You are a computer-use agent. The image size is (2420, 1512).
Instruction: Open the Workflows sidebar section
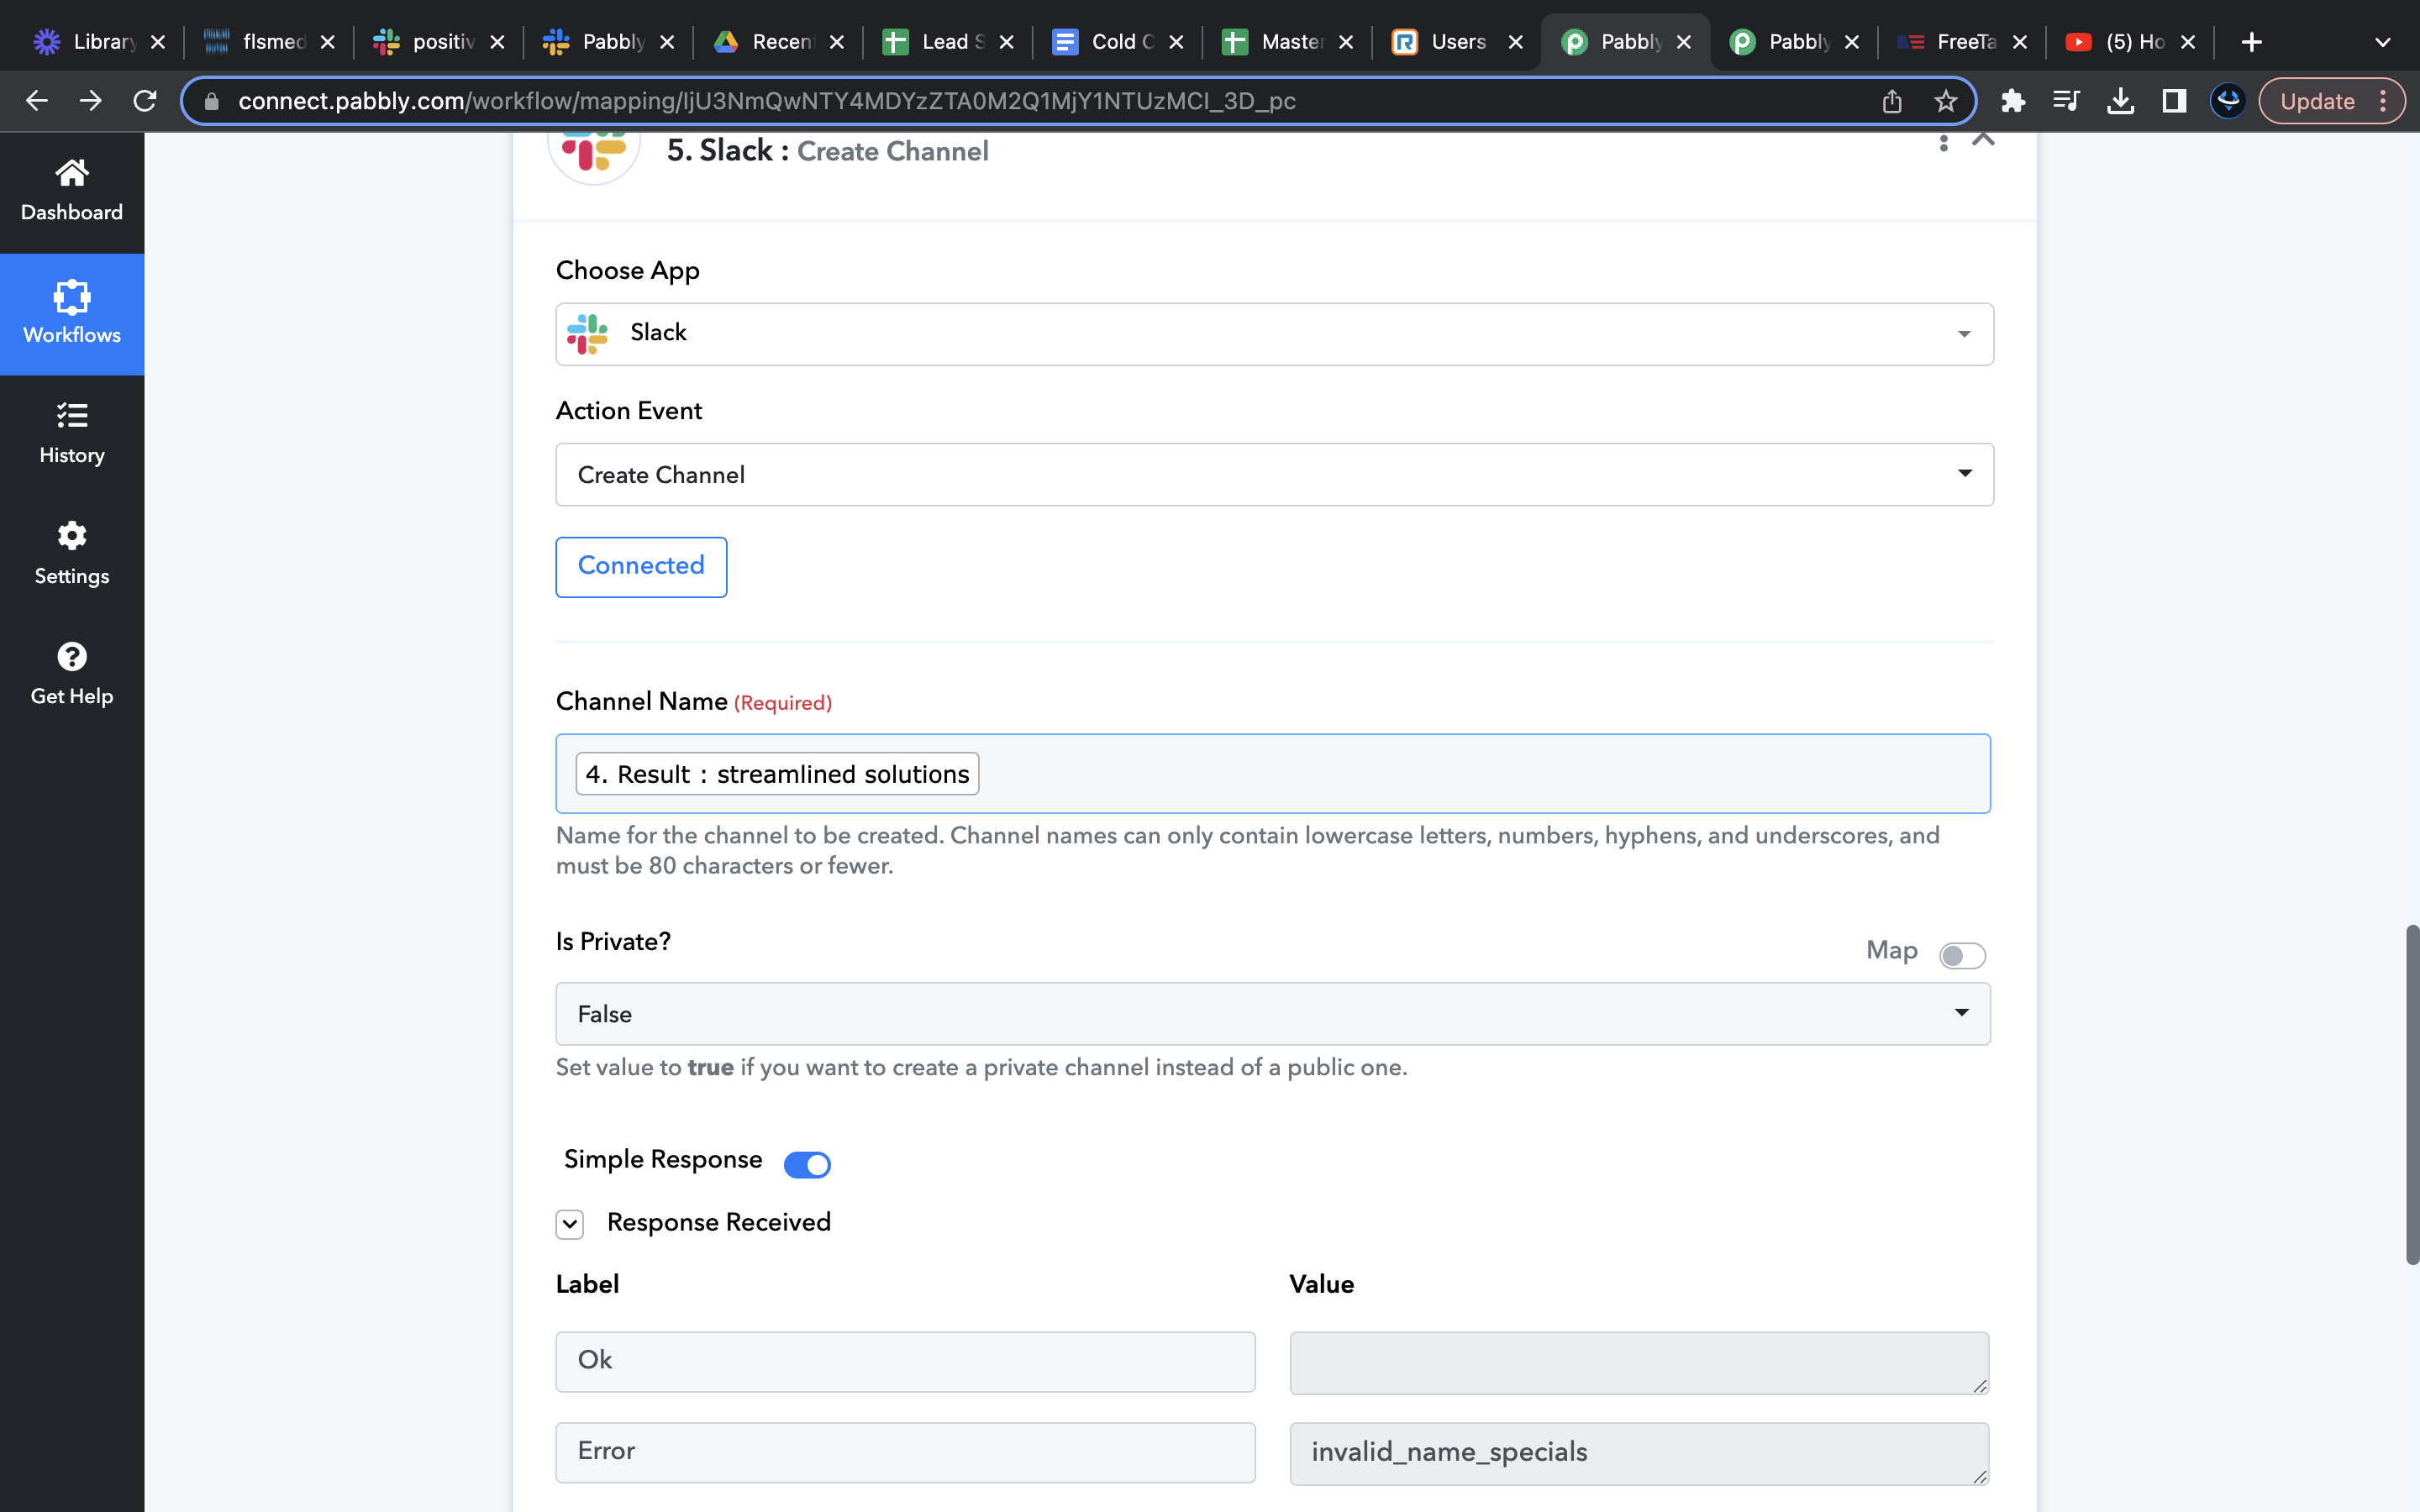click(x=72, y=314)
